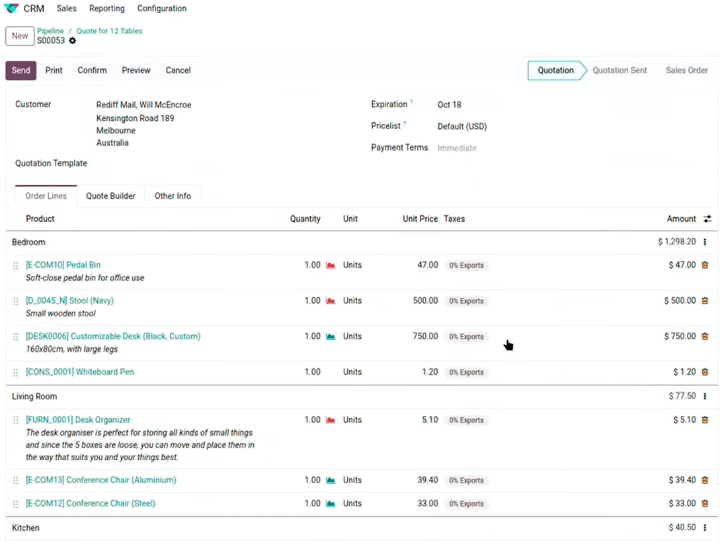The width and height of the screenshot is (720, 542).
Task: Open the Reporting menu
Action: click(107, 8)
